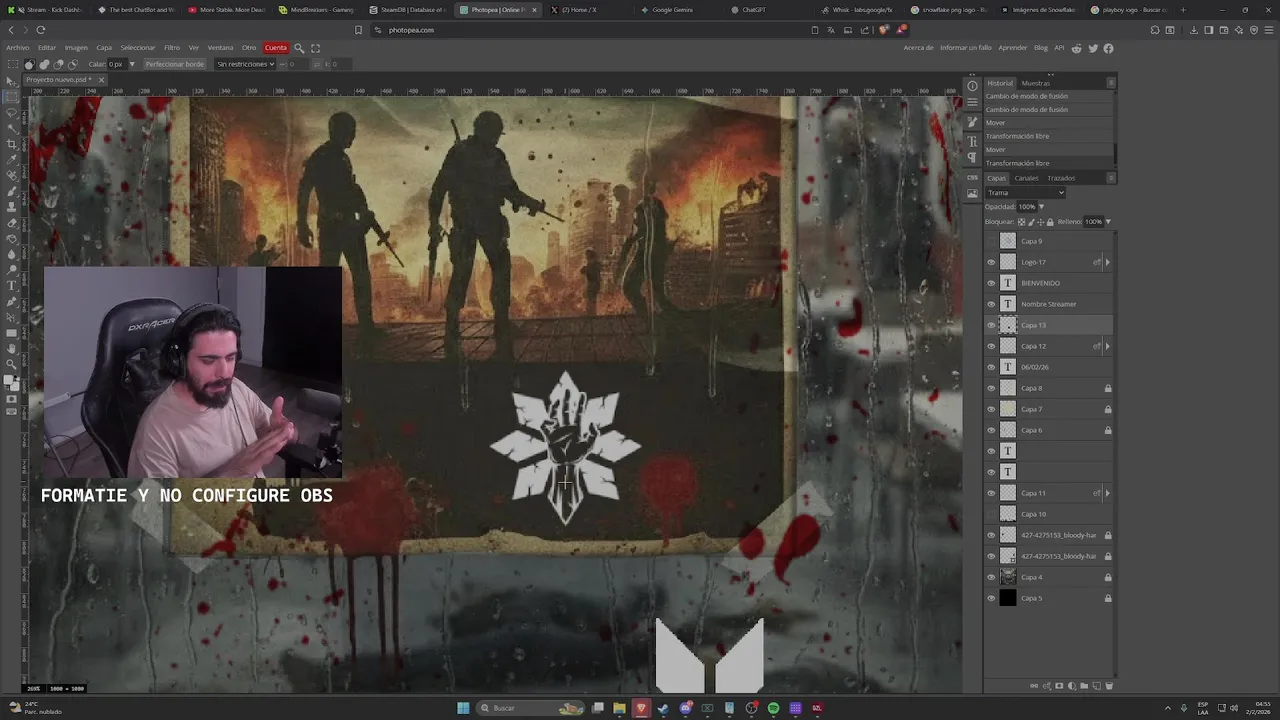Click the search magnifier icon beside Cuenta

tap(299, 48)
